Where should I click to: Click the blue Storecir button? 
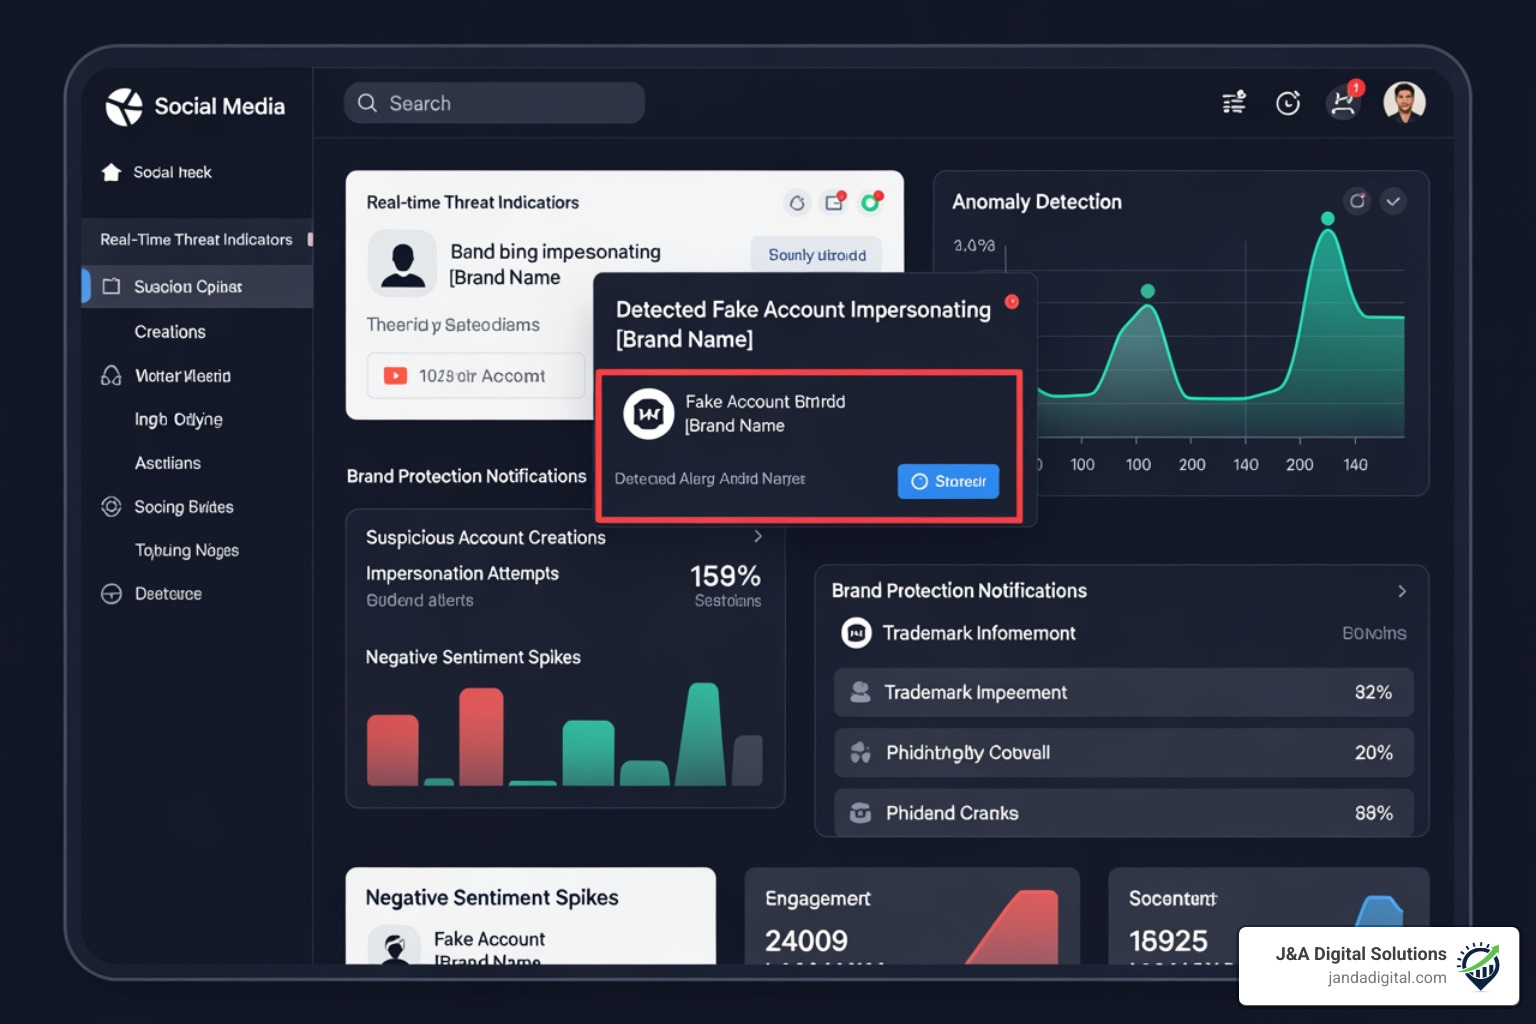(x=948, y=481)
